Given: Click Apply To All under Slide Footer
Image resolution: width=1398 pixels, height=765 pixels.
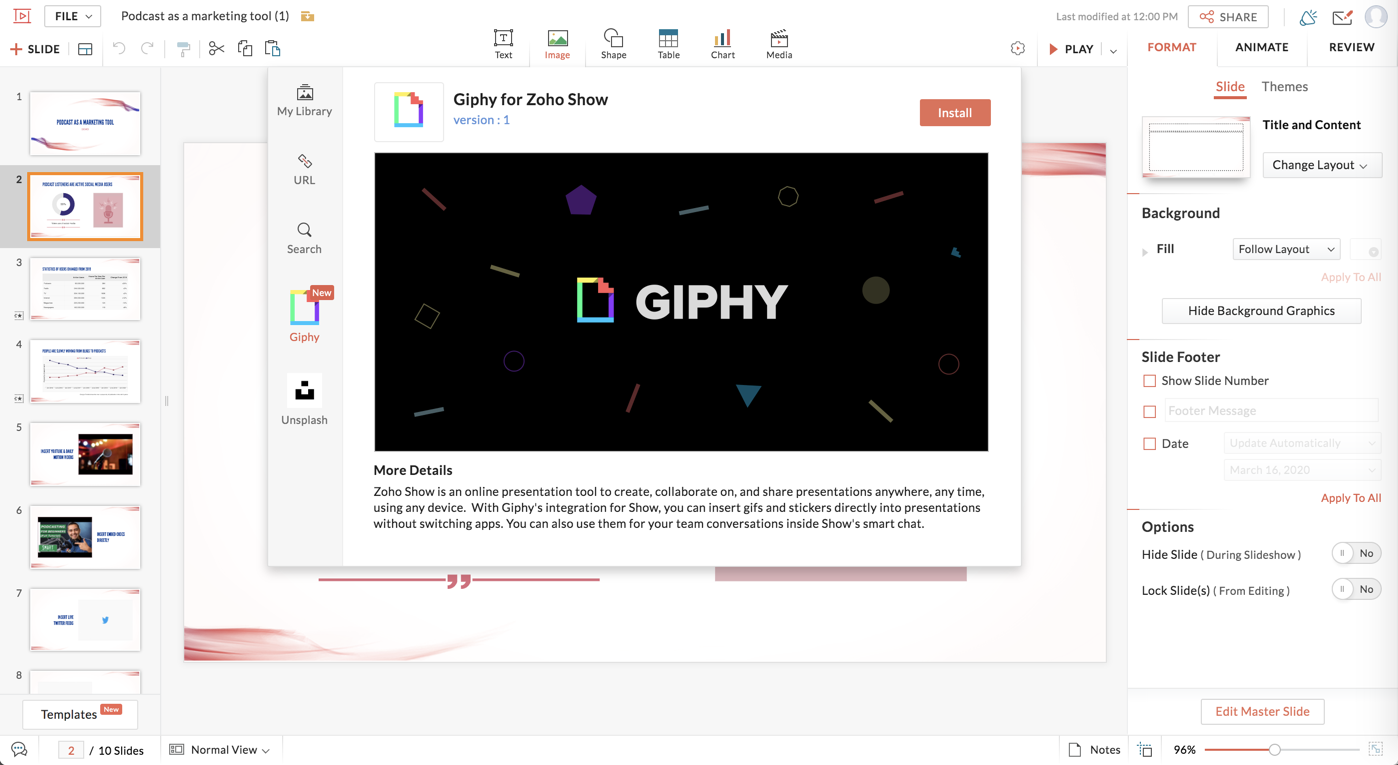Looking at the screenshot, I should coord(1350,498).
